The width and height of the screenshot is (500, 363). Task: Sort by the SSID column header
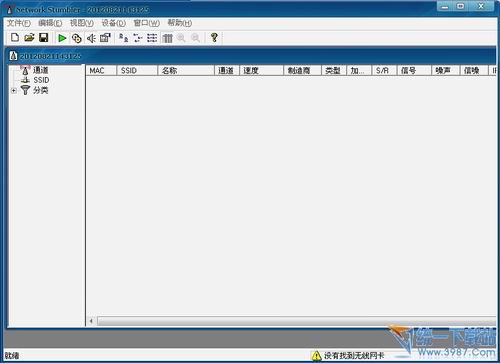click(137, 70)
